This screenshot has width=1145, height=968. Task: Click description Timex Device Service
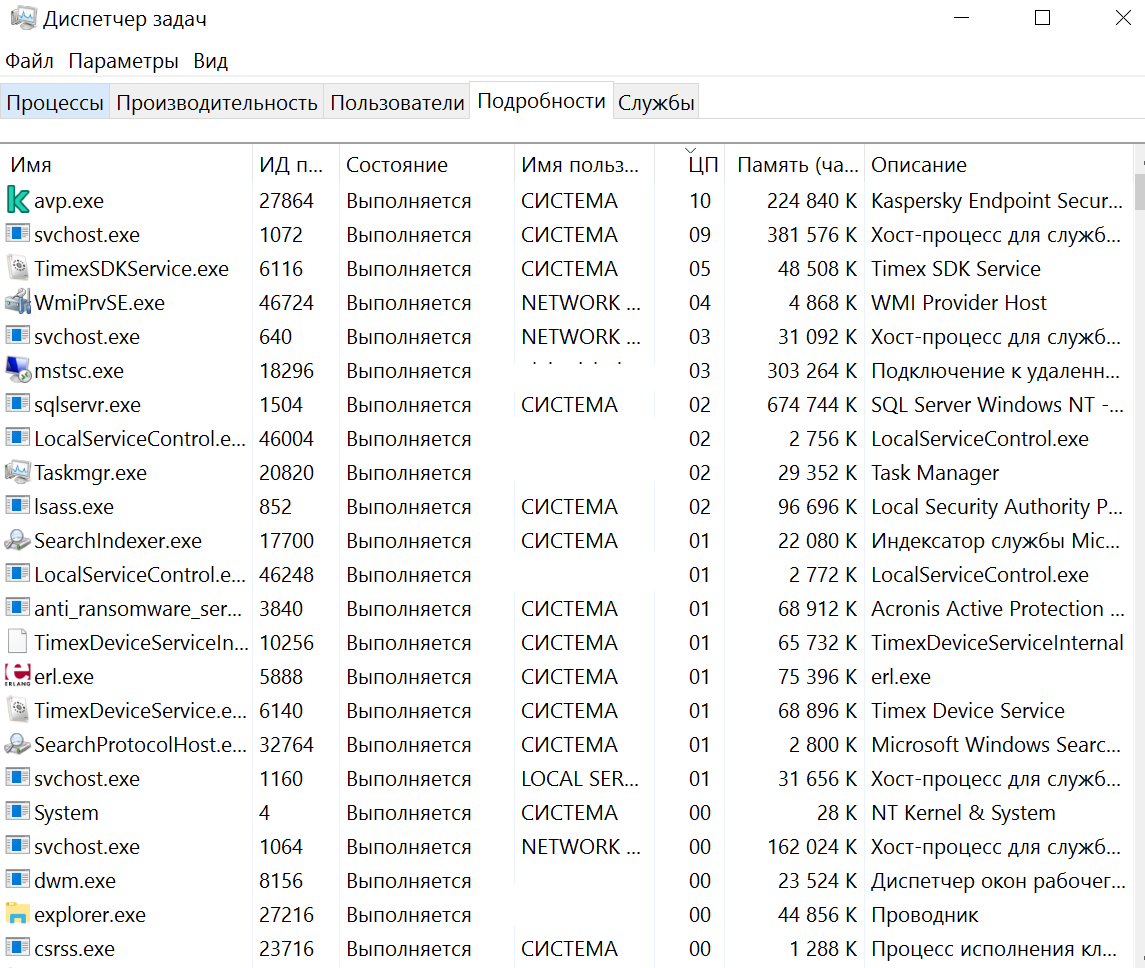tap(968, 711)
